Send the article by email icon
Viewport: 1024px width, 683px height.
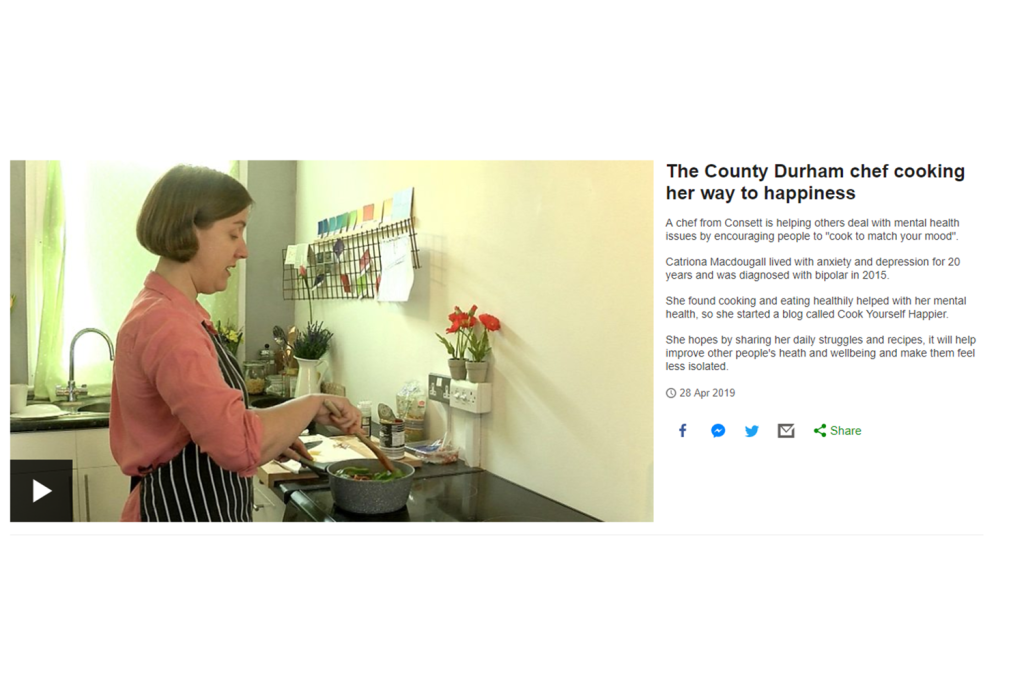pos(786,431)
